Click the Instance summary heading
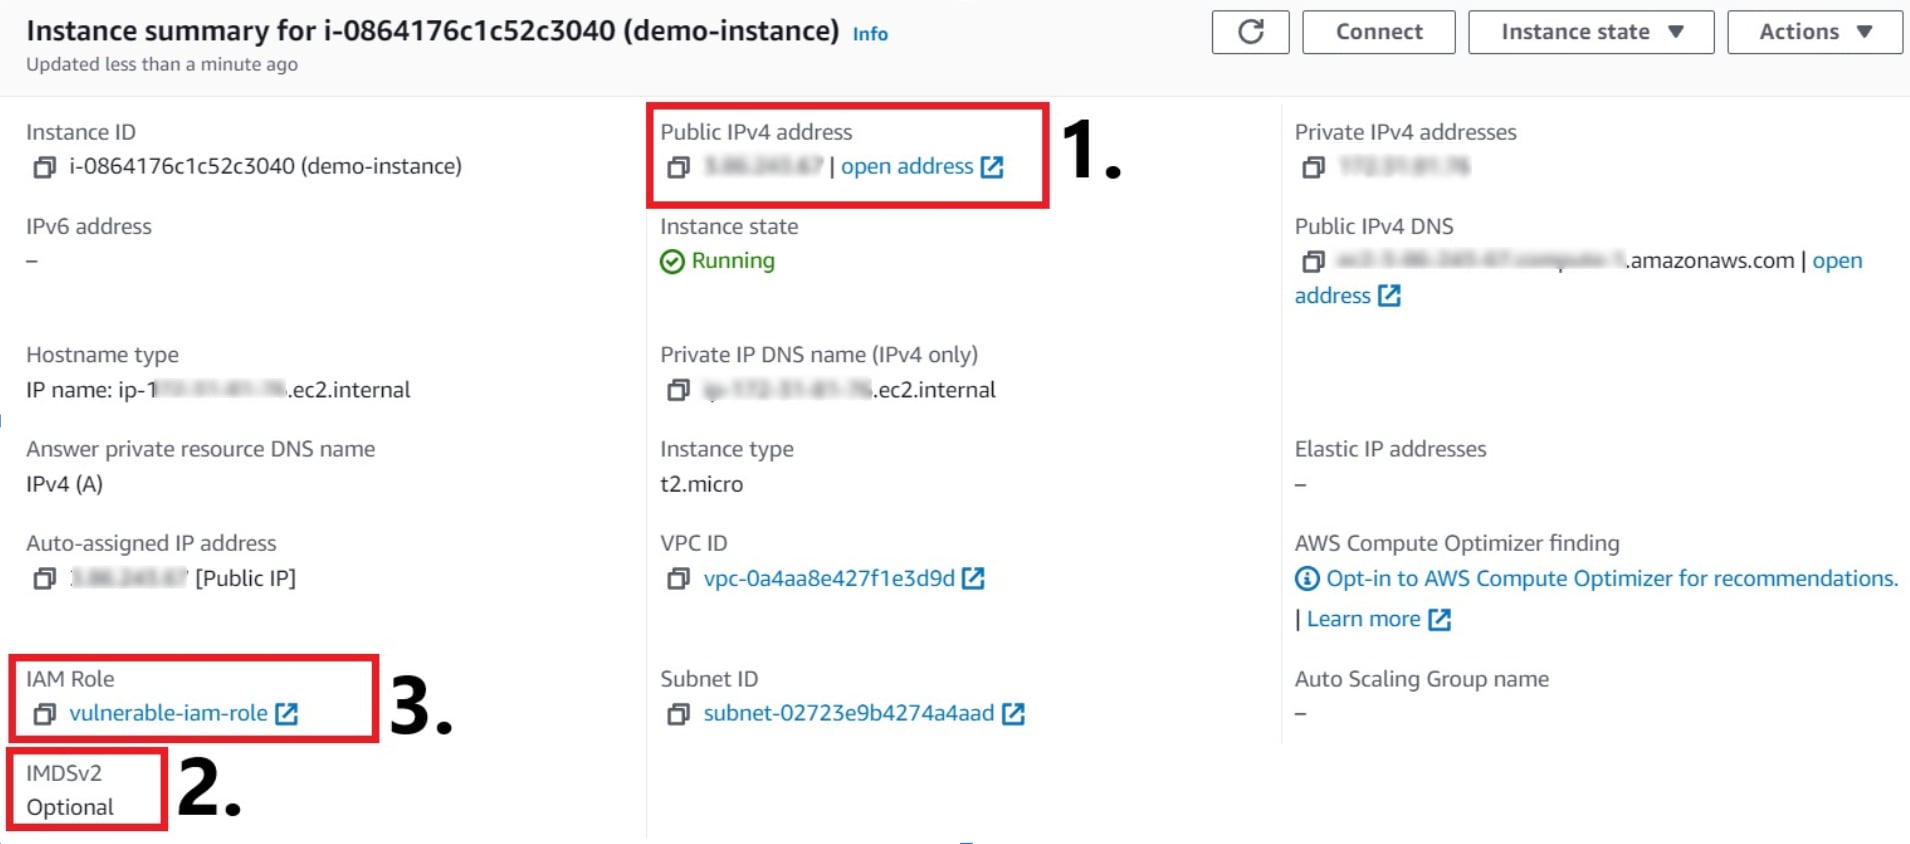The height and width of the screenshot is (844, 1910). 432,31
